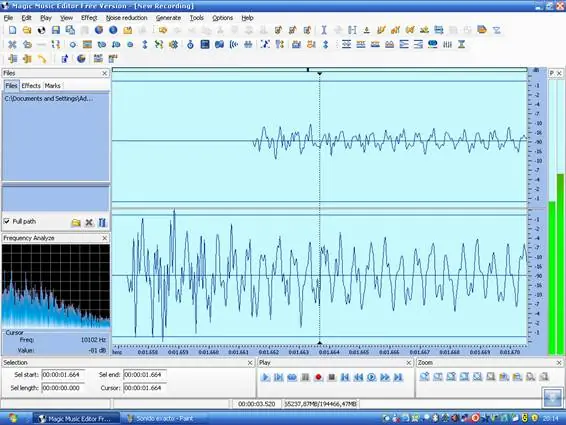Click the system tray clock
Viewport: 566px width, 425px height.
(551, 419)
